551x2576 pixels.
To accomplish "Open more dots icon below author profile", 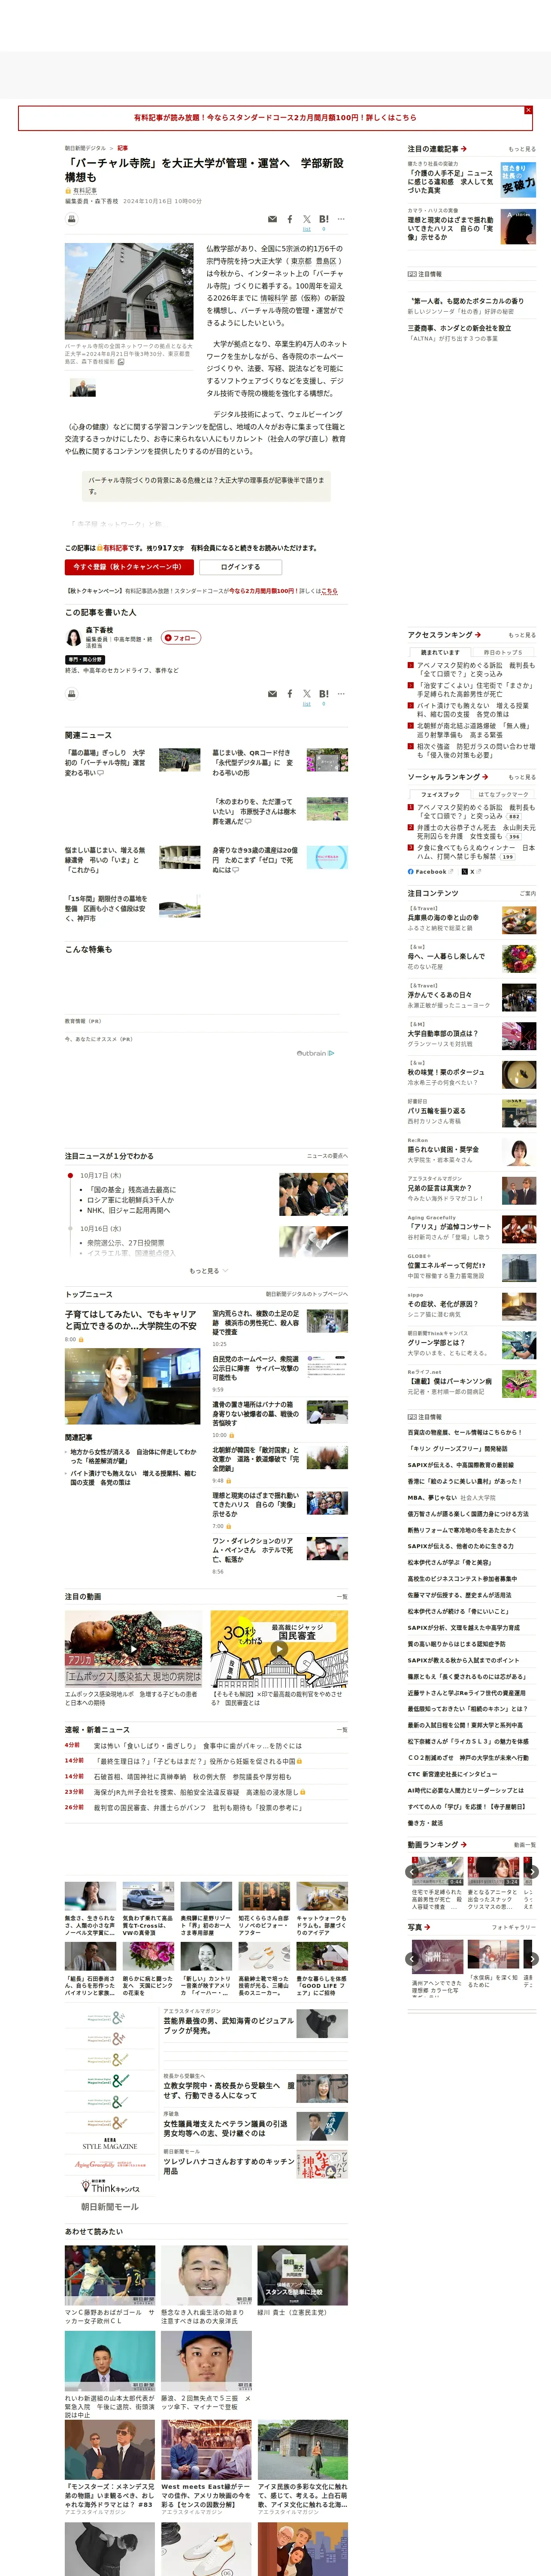I will [x=341, y=693].
